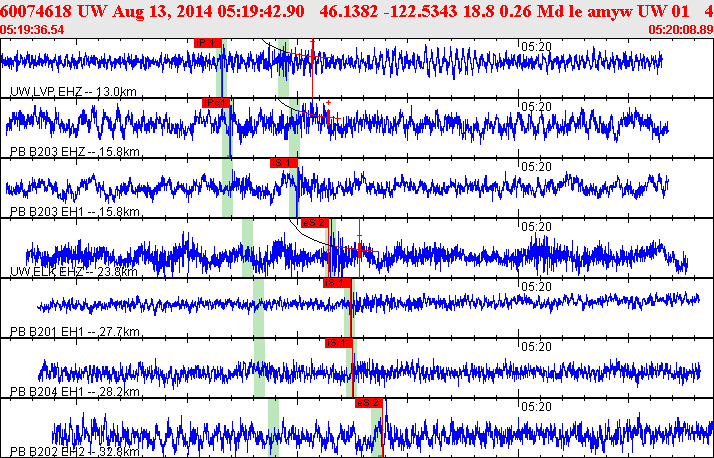Click the window end time 05:20:08.89

coord(680,29)
